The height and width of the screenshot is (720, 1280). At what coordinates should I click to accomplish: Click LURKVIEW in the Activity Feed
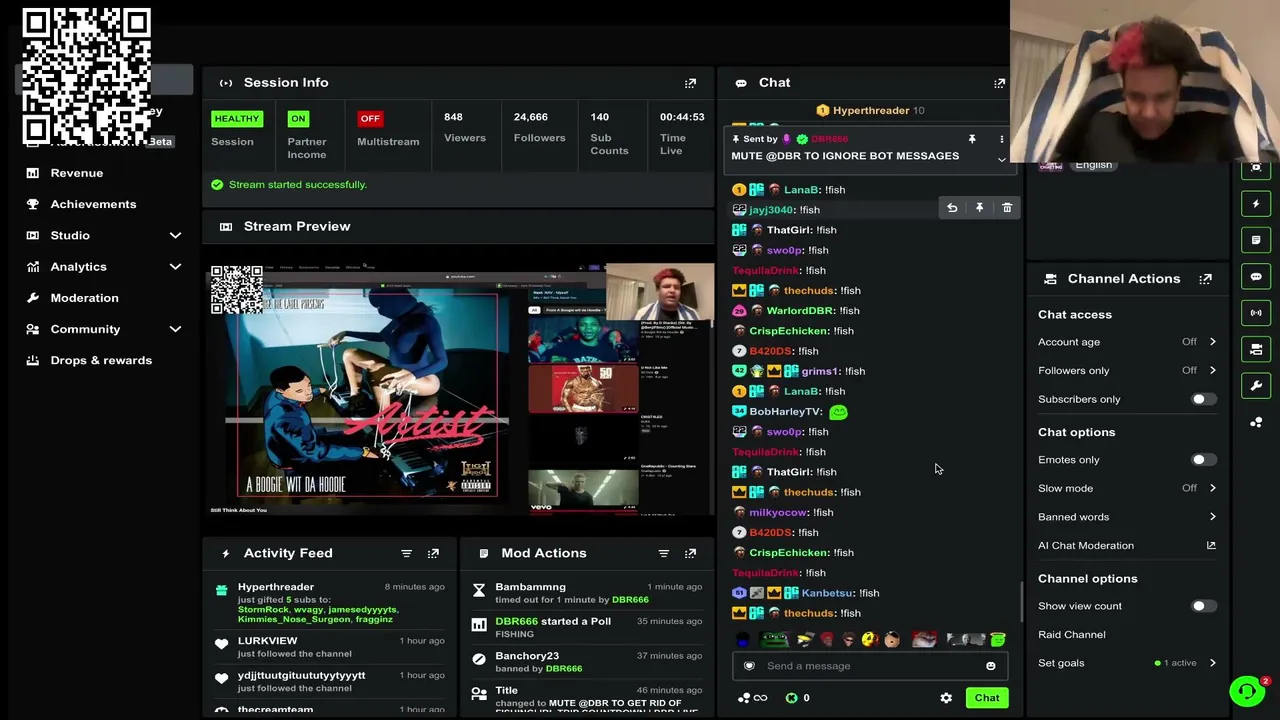point(268,641)
